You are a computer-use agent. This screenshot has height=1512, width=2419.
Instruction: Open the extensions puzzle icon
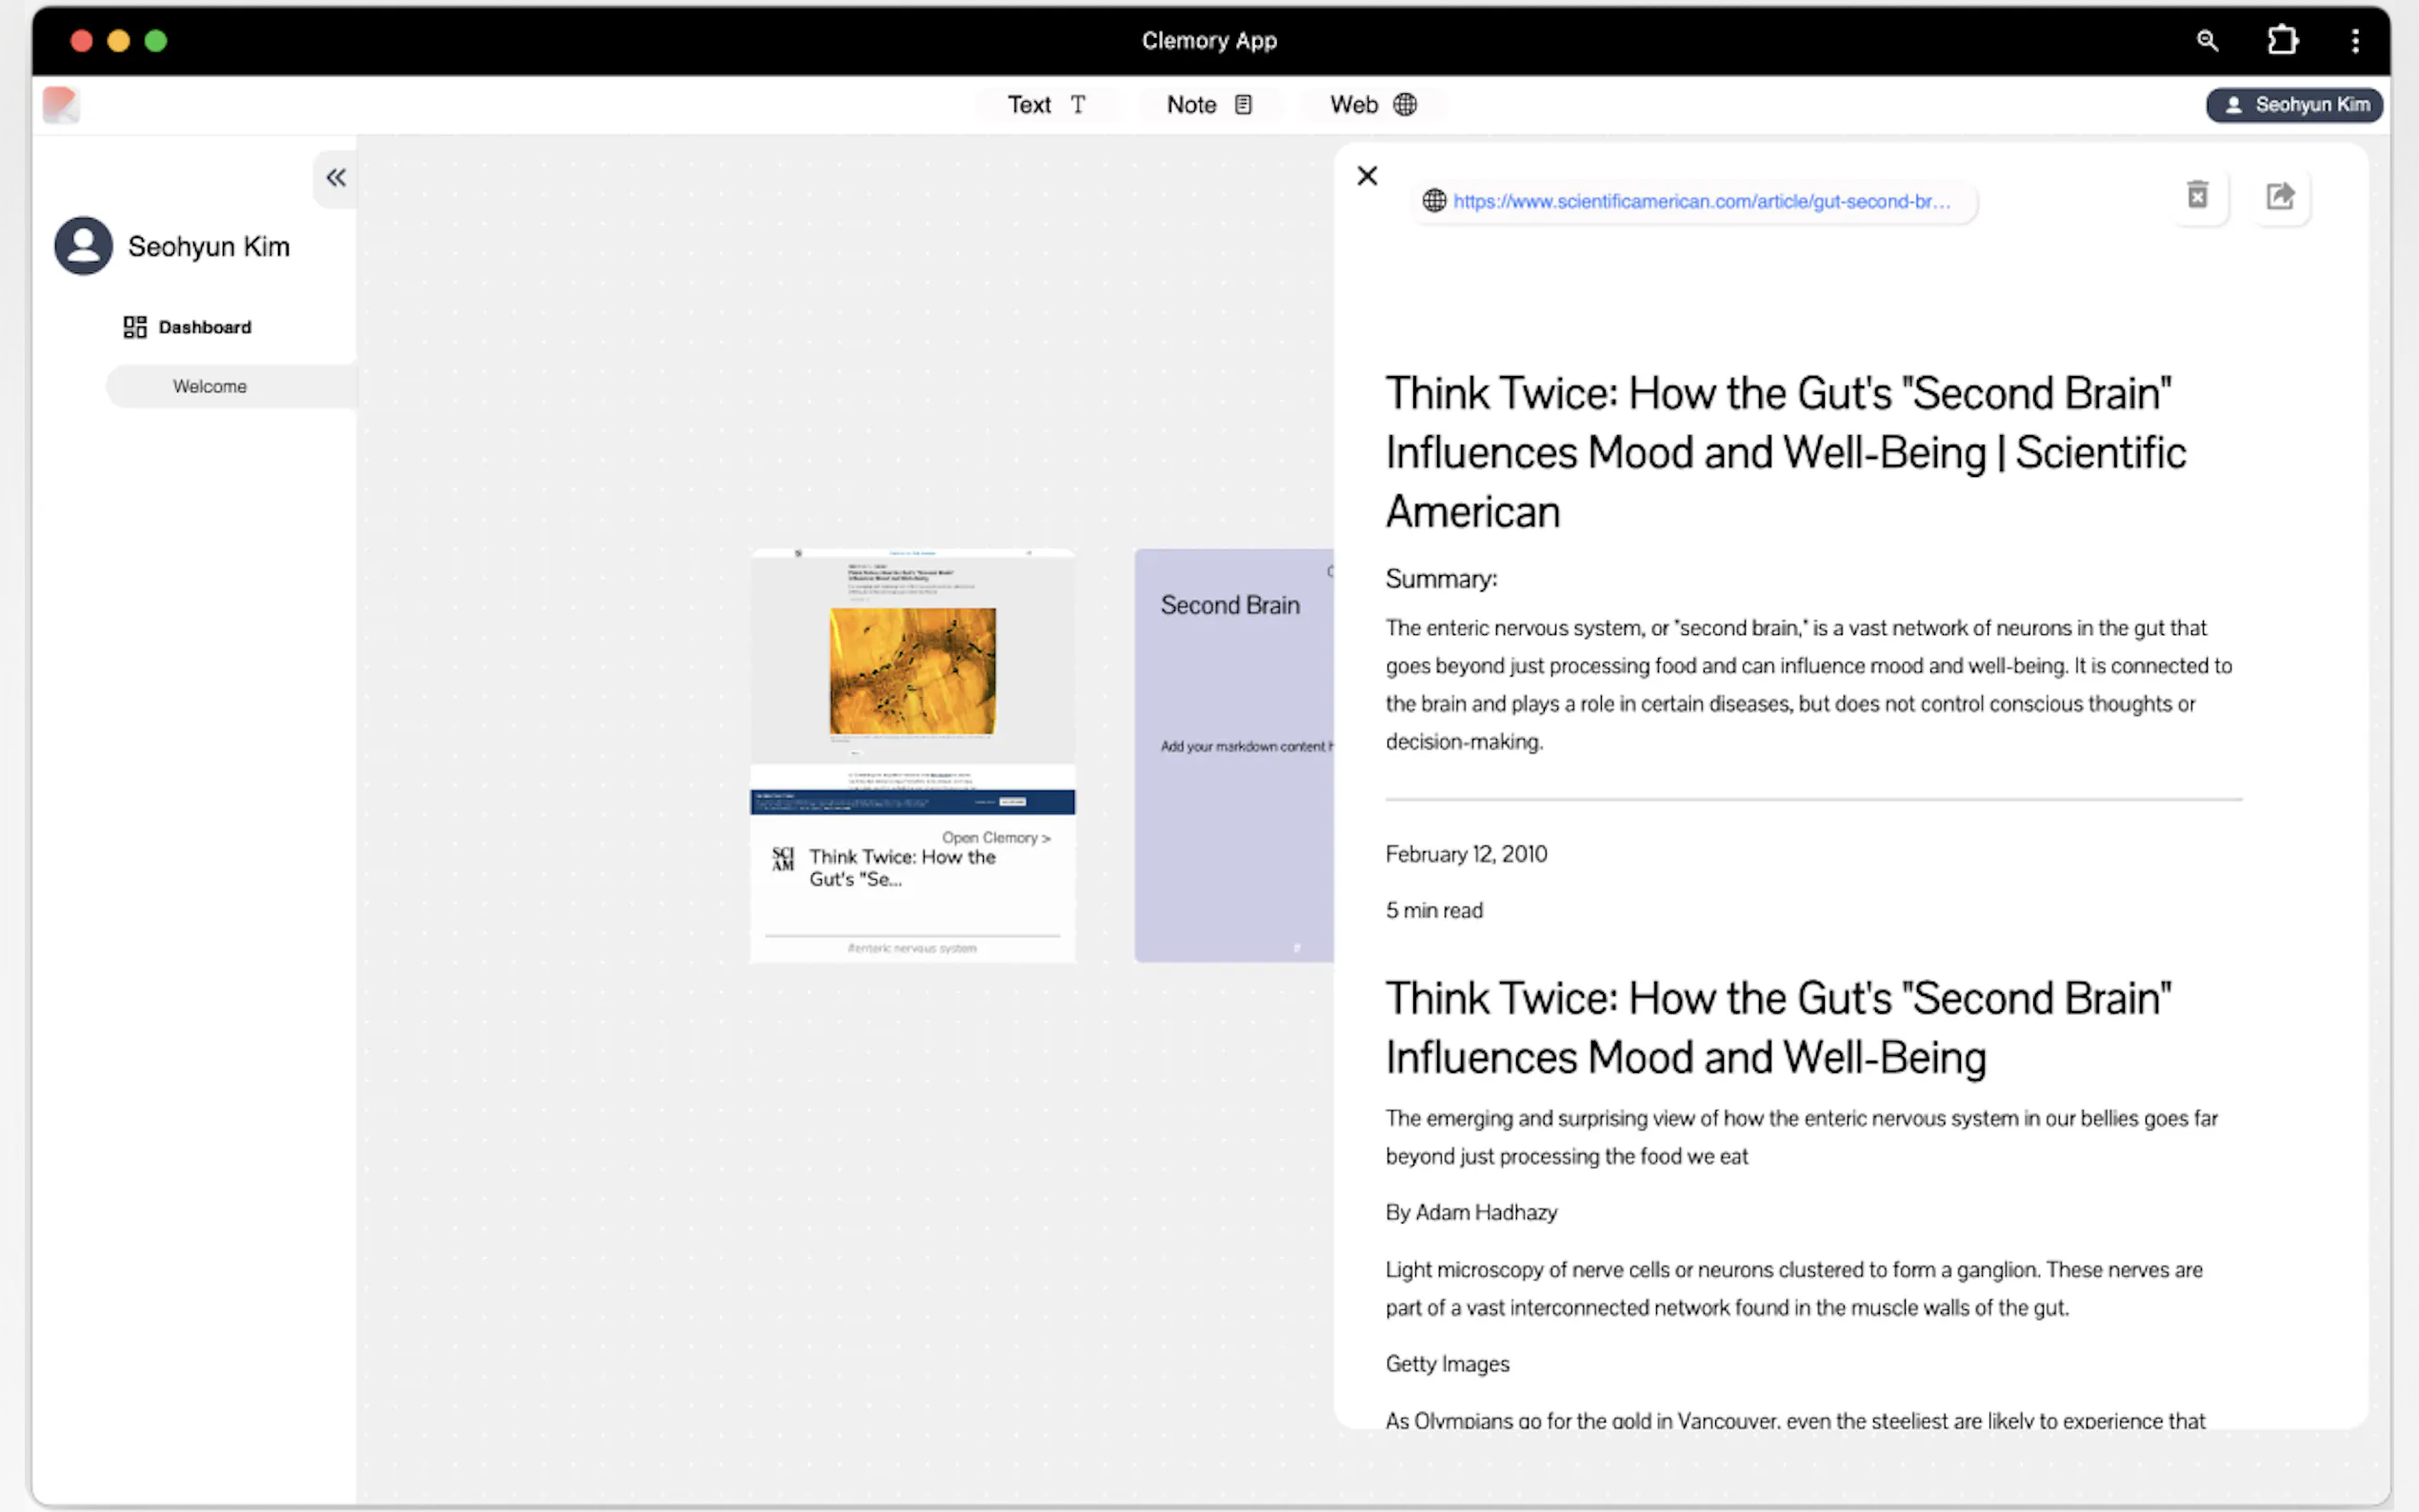coord(2282,41)
